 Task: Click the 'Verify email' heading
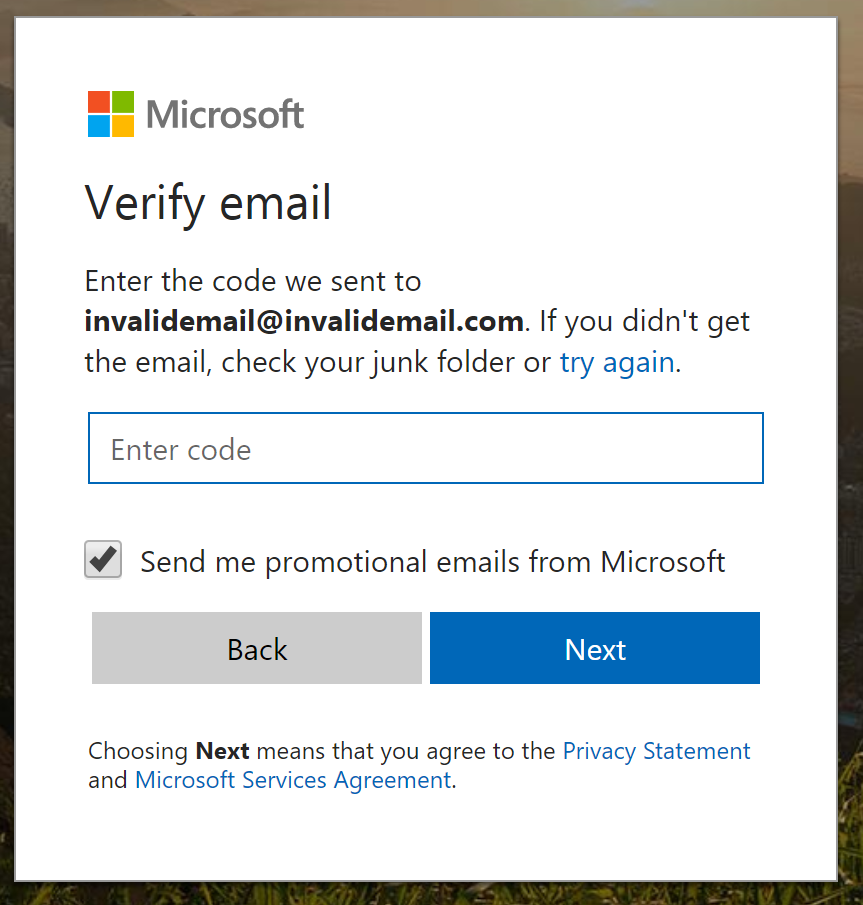208,203
